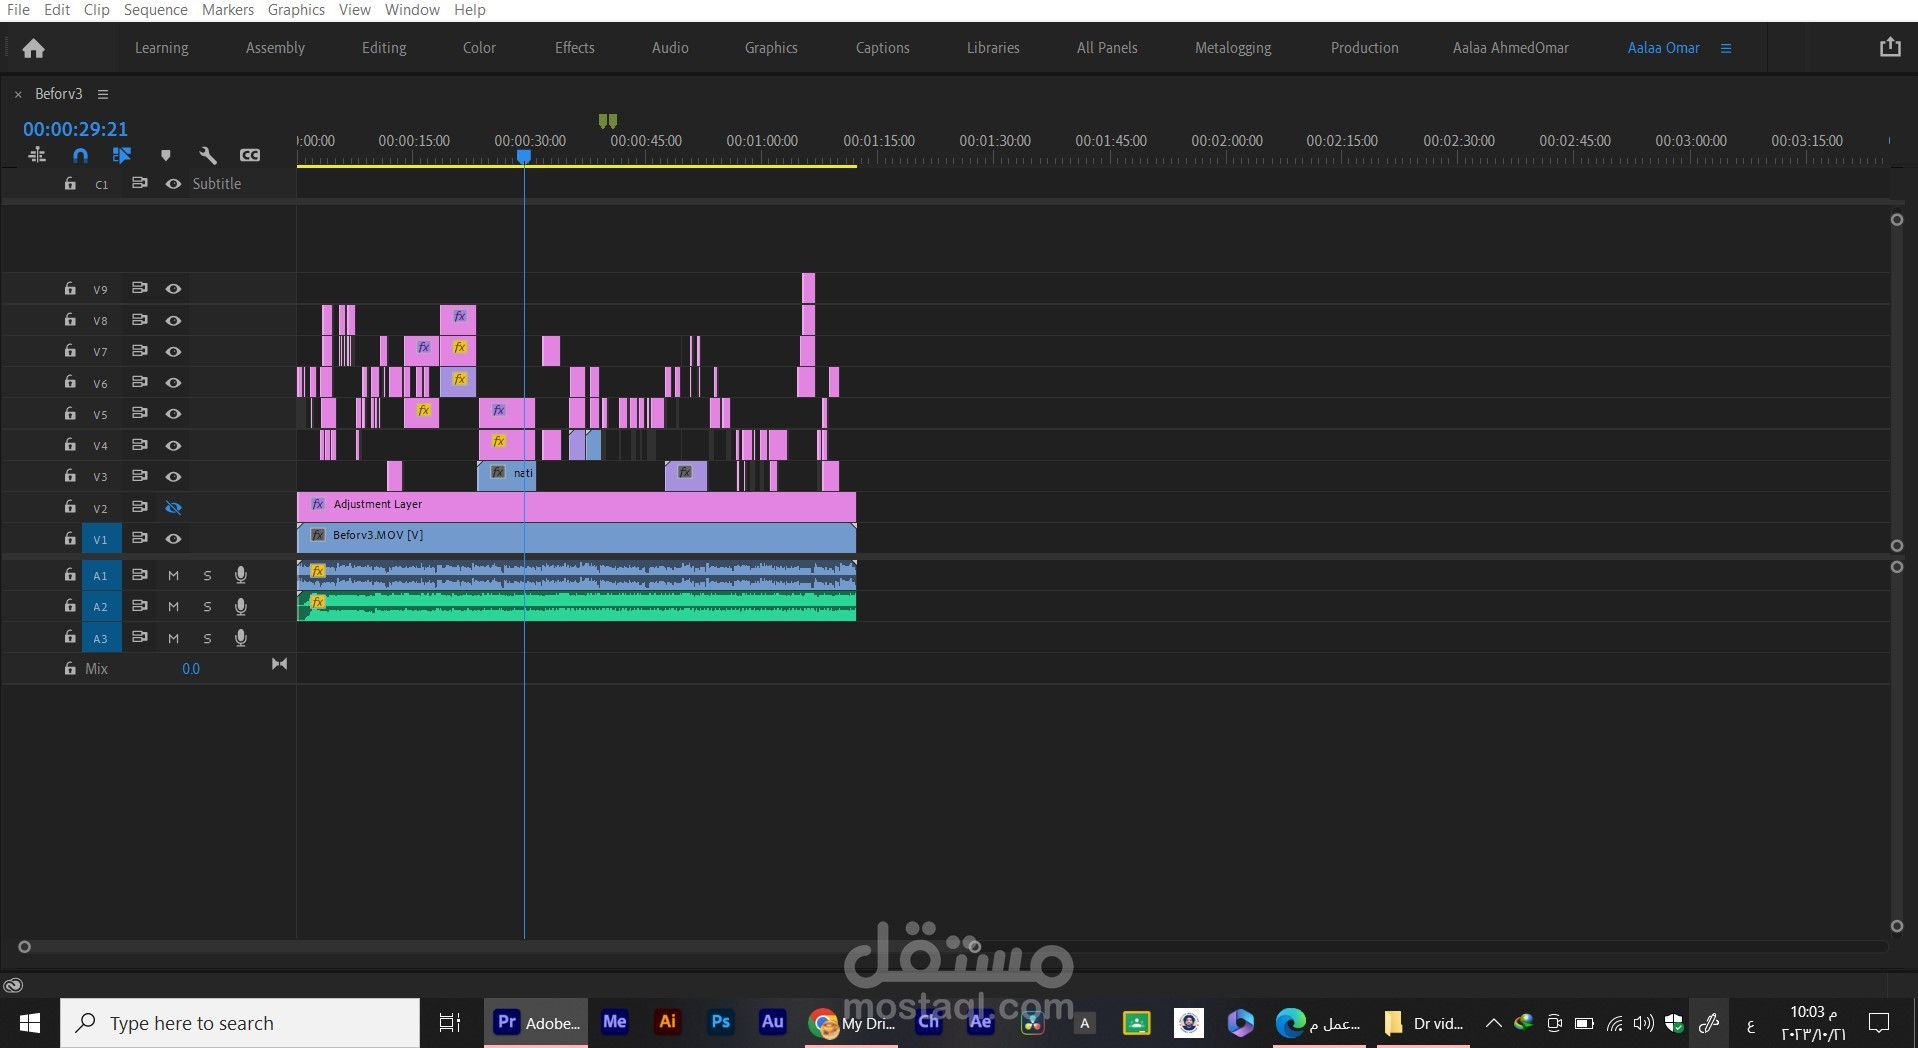Open Adobe Illustrator from the taskbar
Screen dimensions: 1918x1048
667,1022
